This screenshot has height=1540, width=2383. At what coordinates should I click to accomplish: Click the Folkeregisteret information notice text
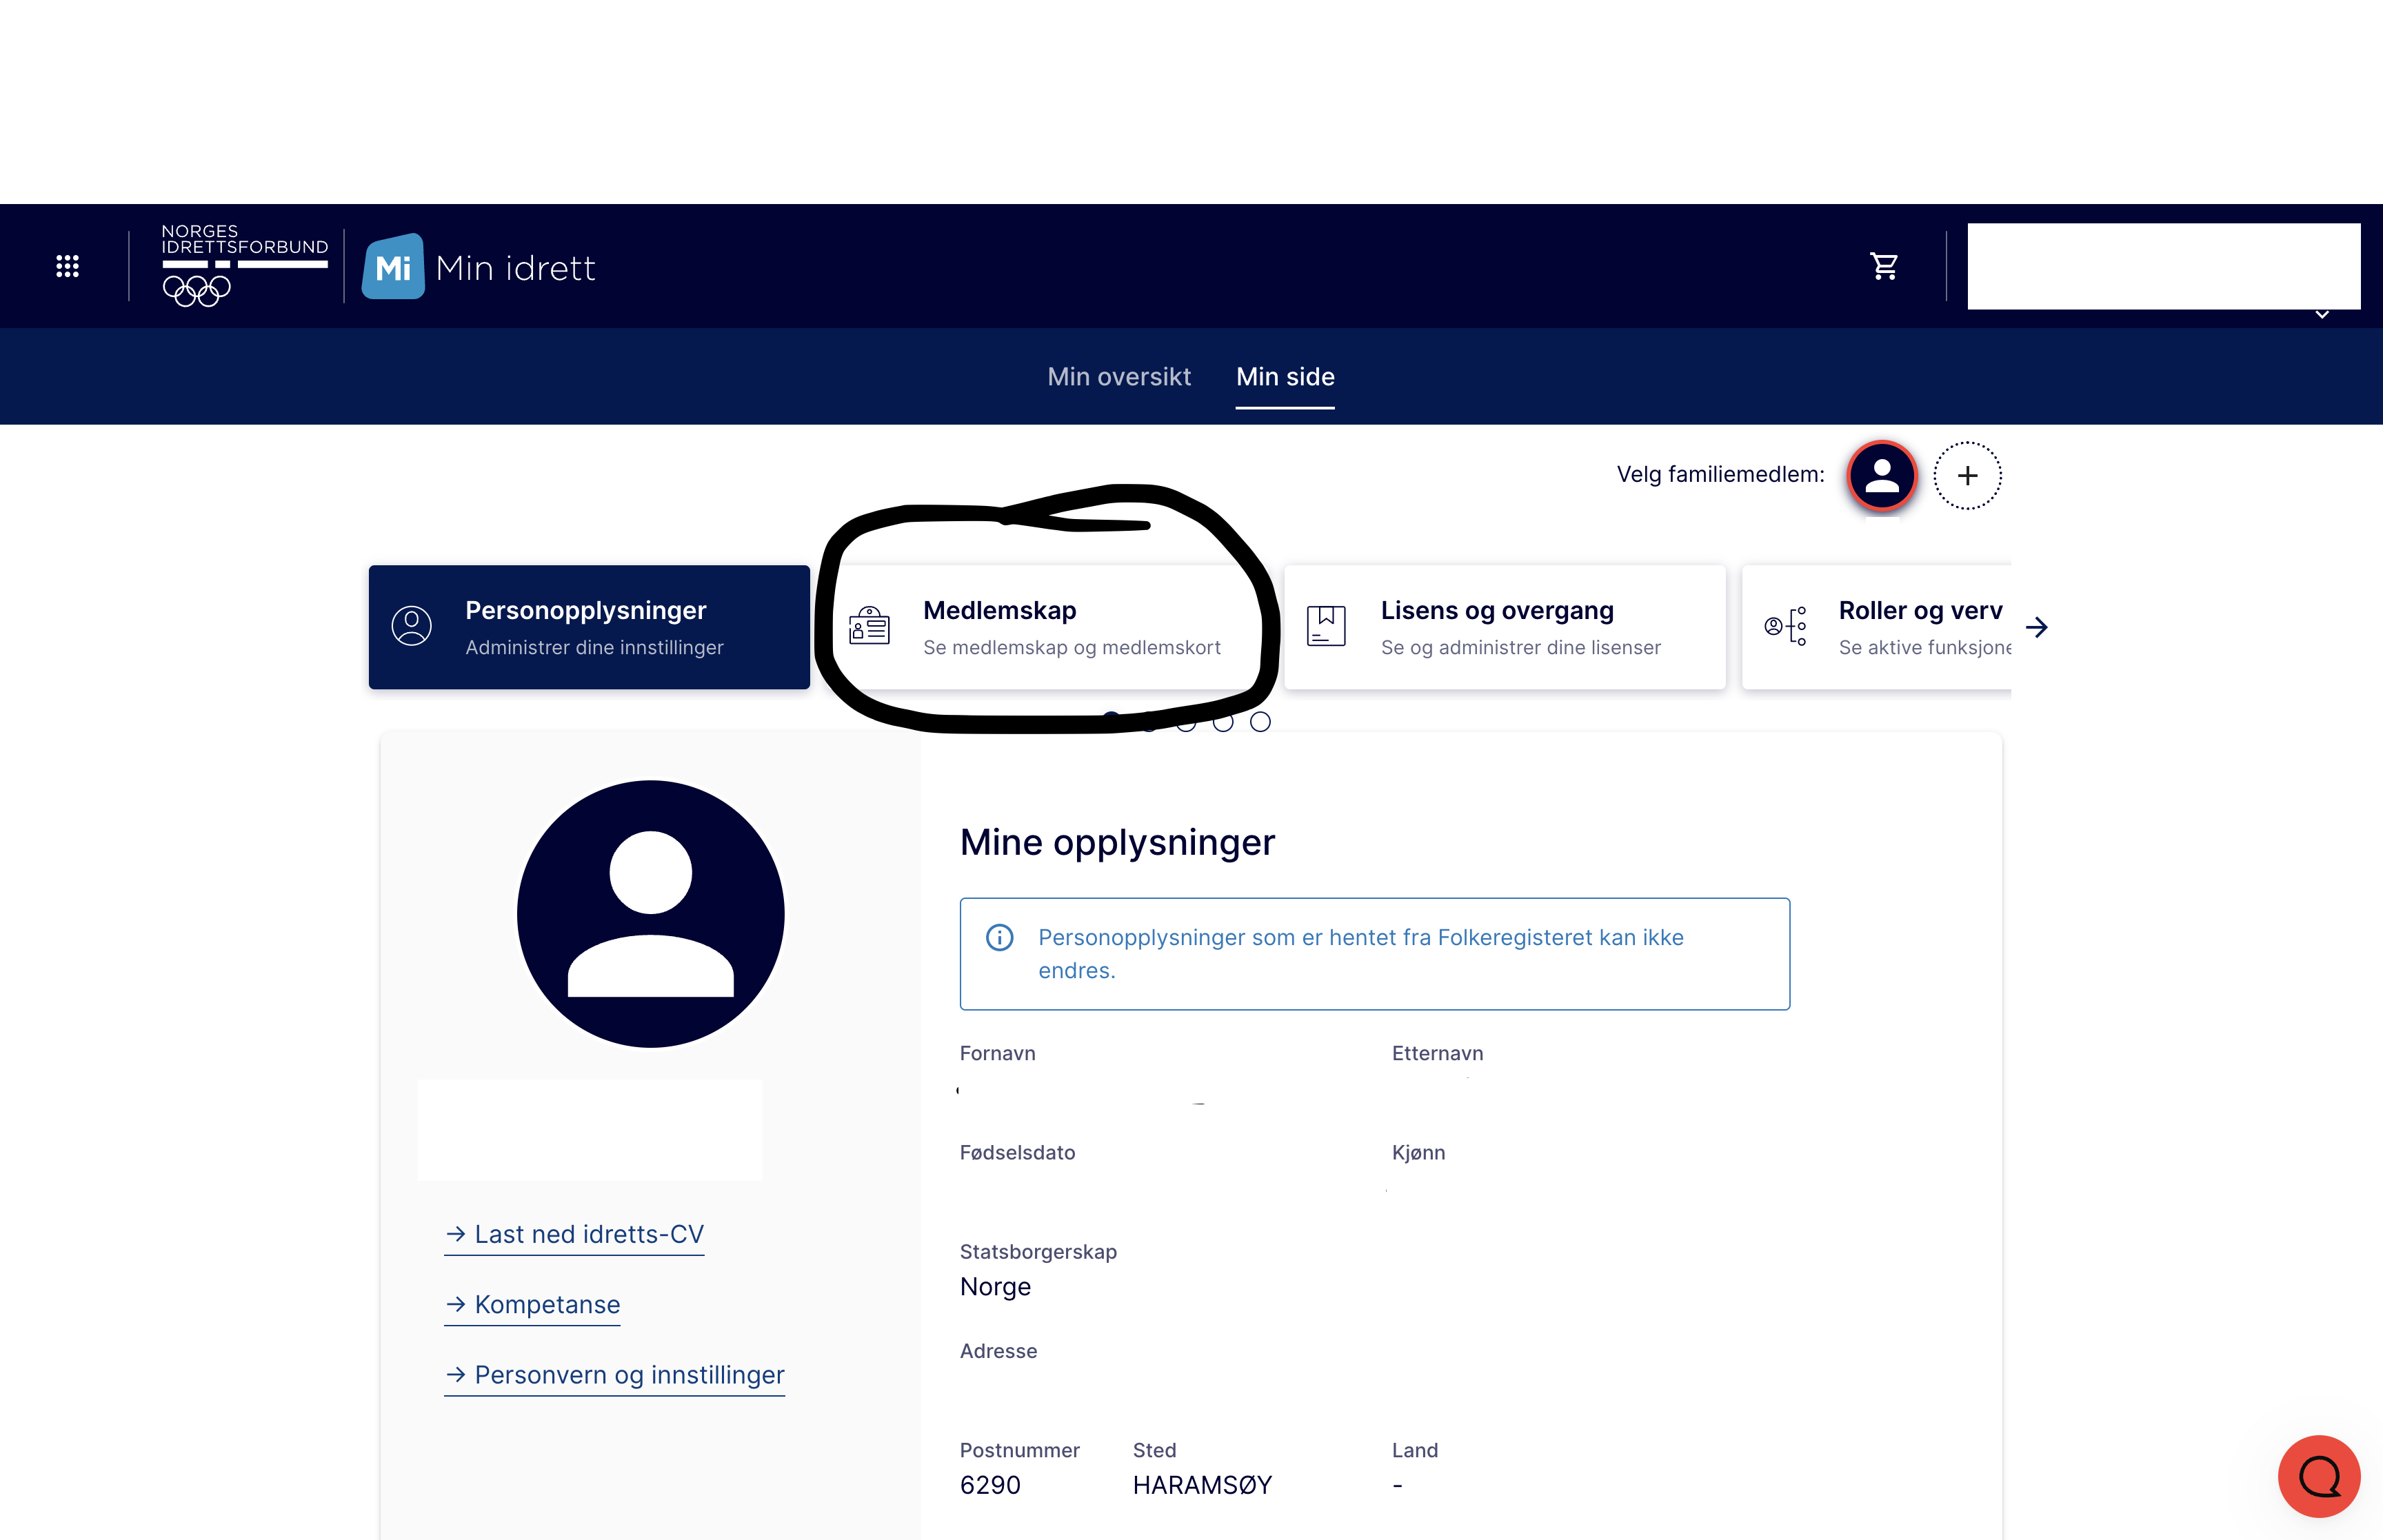(x=1360, y=954)
